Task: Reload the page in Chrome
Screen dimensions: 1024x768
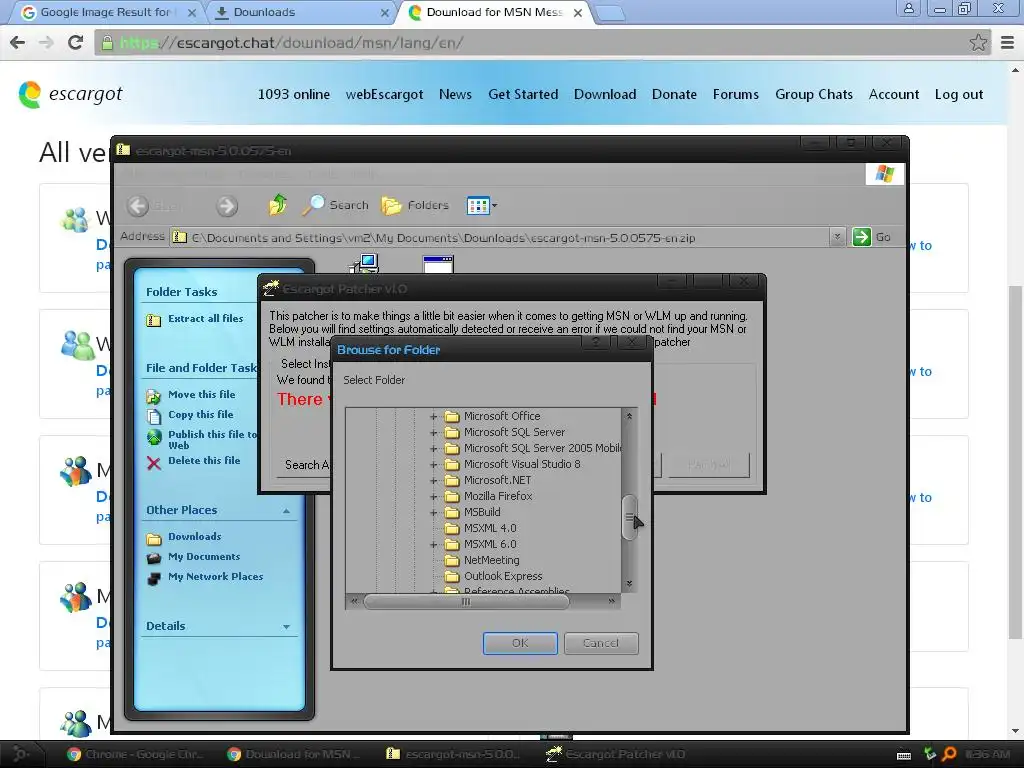Action: (x=75, y=42)
